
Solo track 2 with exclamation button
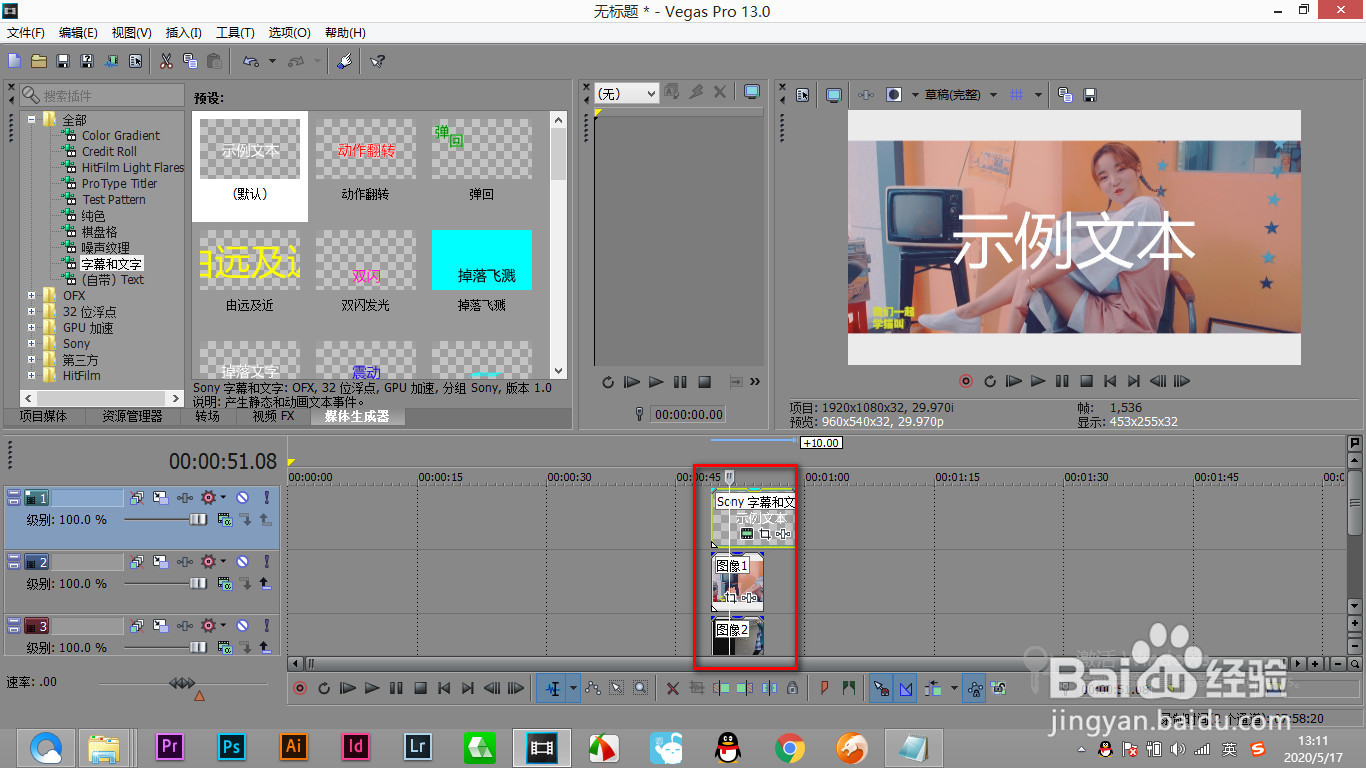[x=266, y=561]
